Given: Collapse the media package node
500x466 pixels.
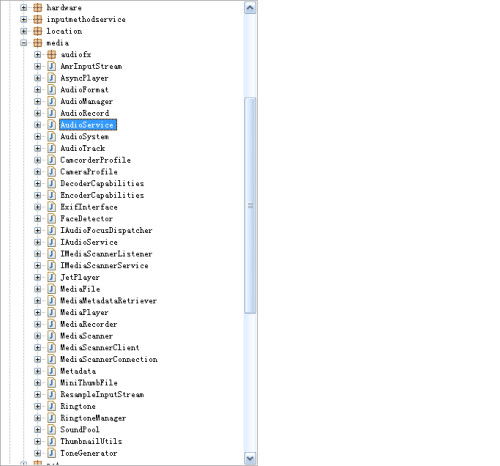Looking at the screenshot, I should [24, 43].
